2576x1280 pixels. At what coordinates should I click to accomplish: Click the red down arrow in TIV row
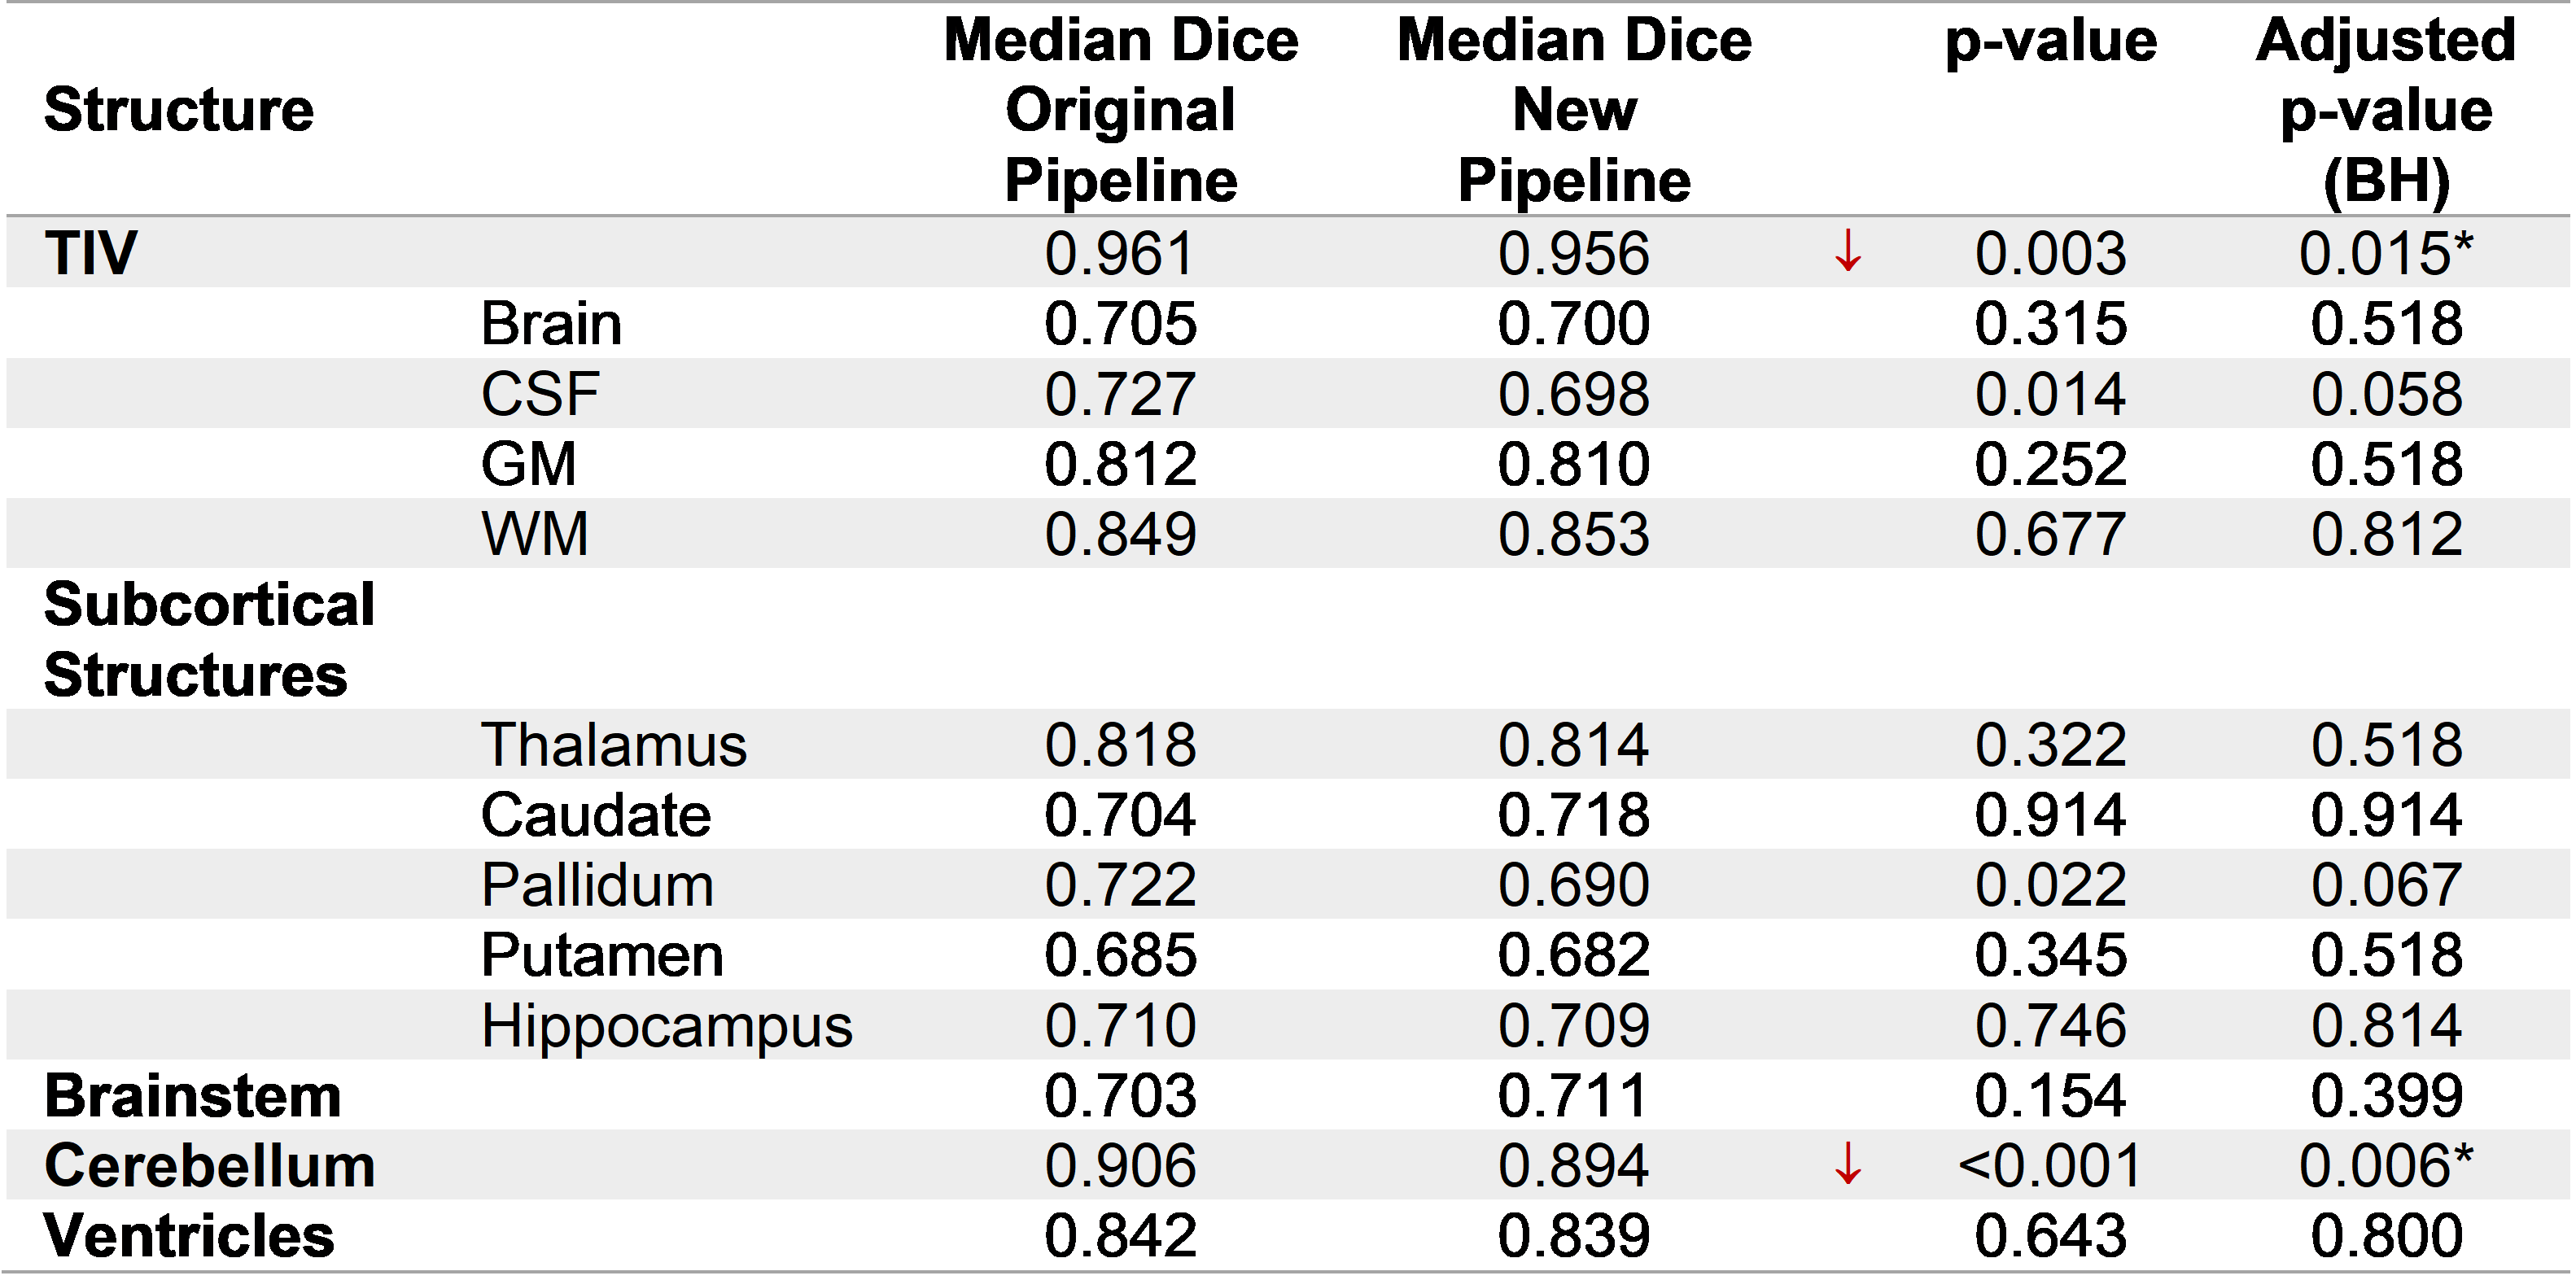[x=1847, y=251]
